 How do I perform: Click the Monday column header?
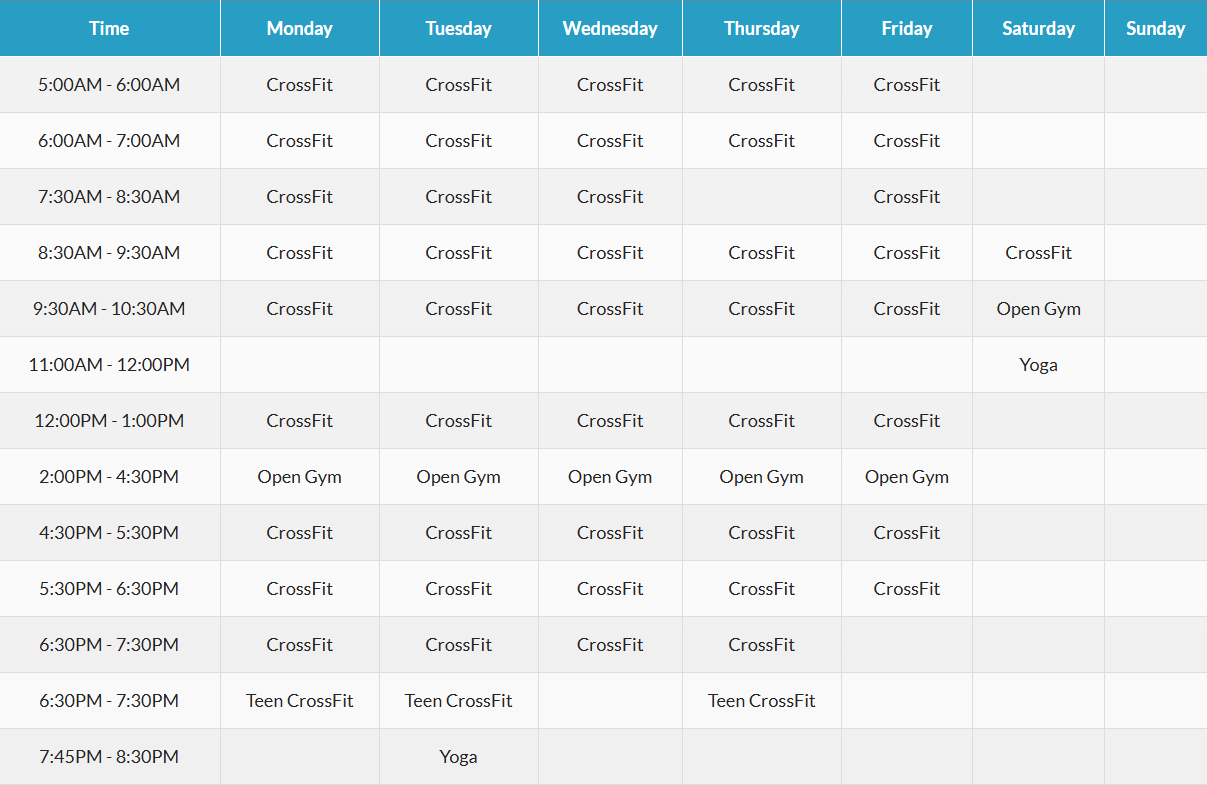click(299, 28)
